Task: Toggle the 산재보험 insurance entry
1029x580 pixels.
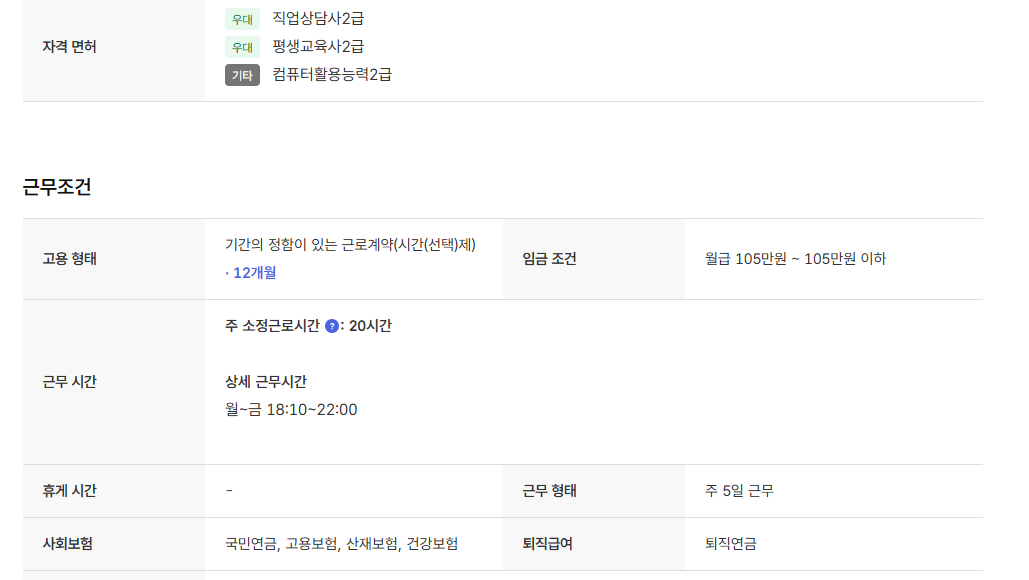Action: pos(370,544)
